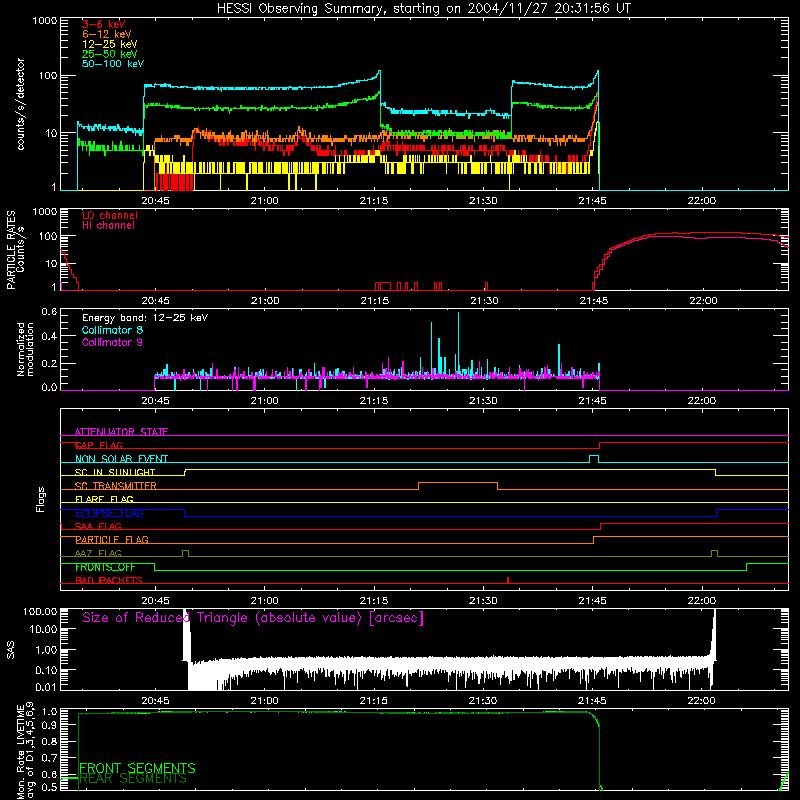Click the ECLIPSE_FLAG label

point(109,513)
